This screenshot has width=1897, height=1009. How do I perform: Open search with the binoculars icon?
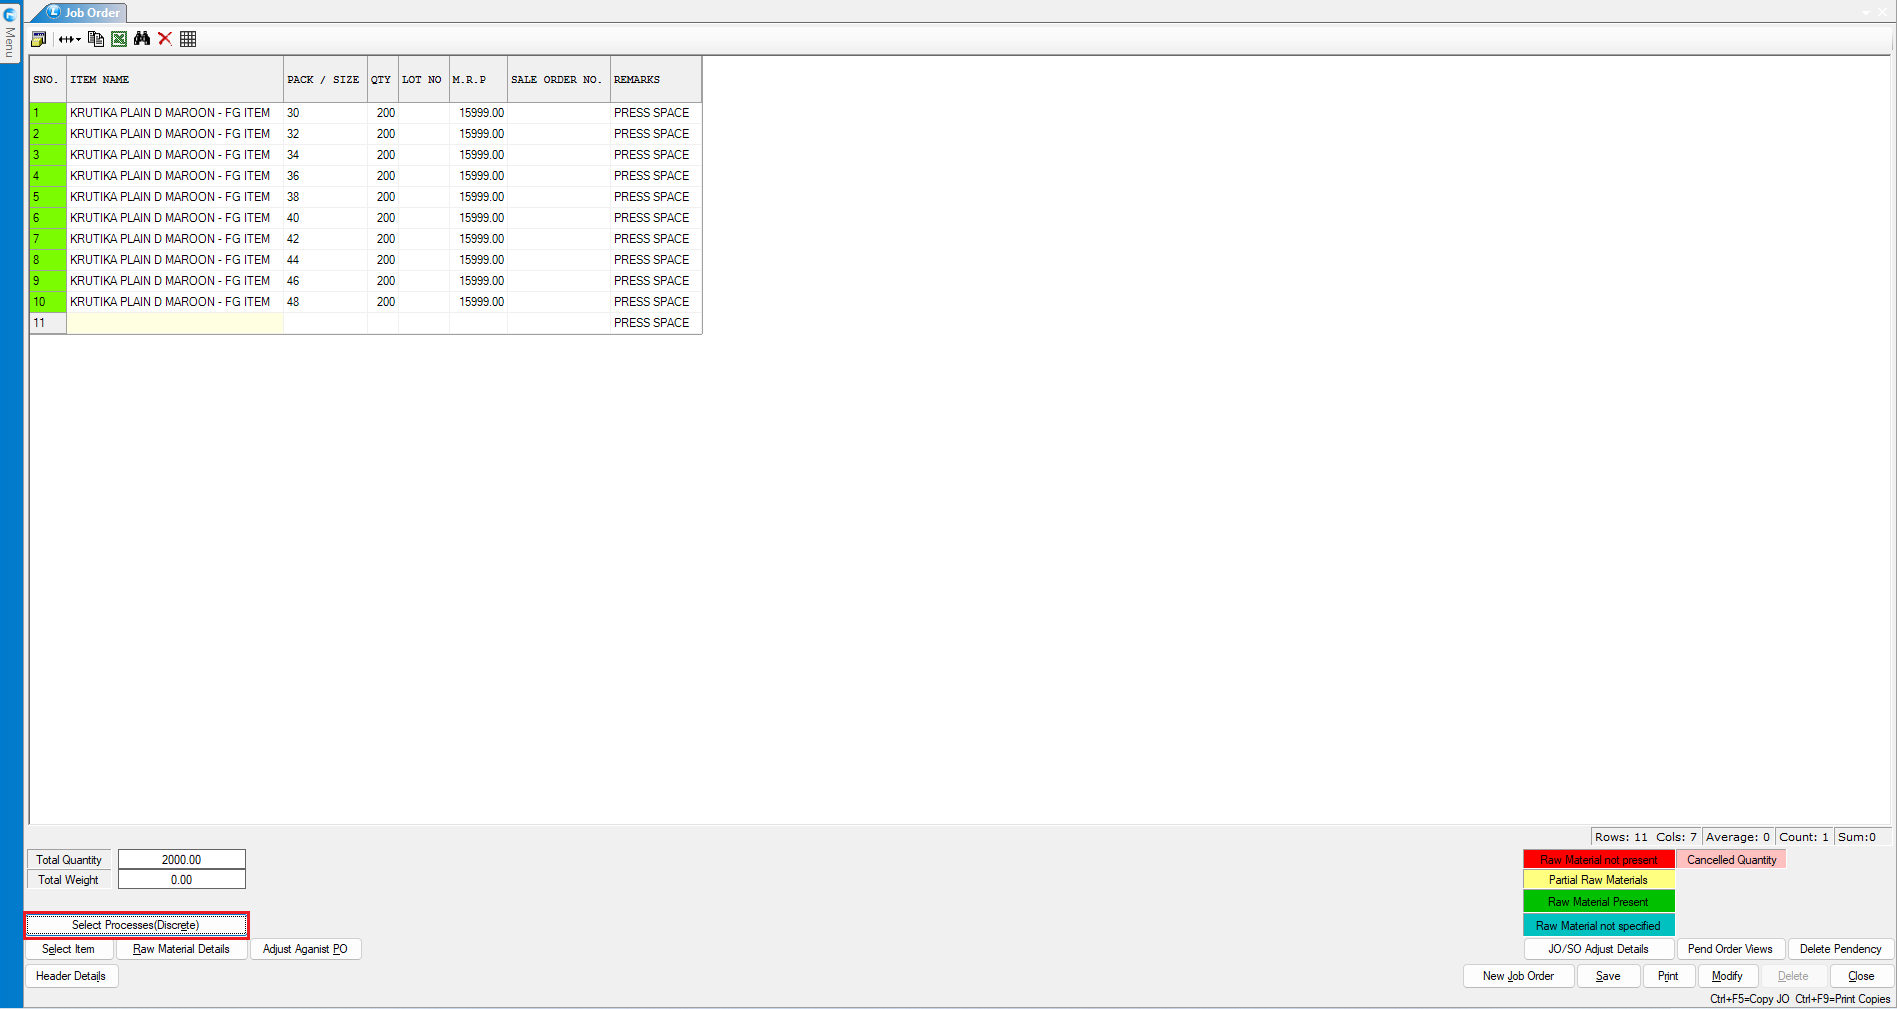(x=142, y=39)
